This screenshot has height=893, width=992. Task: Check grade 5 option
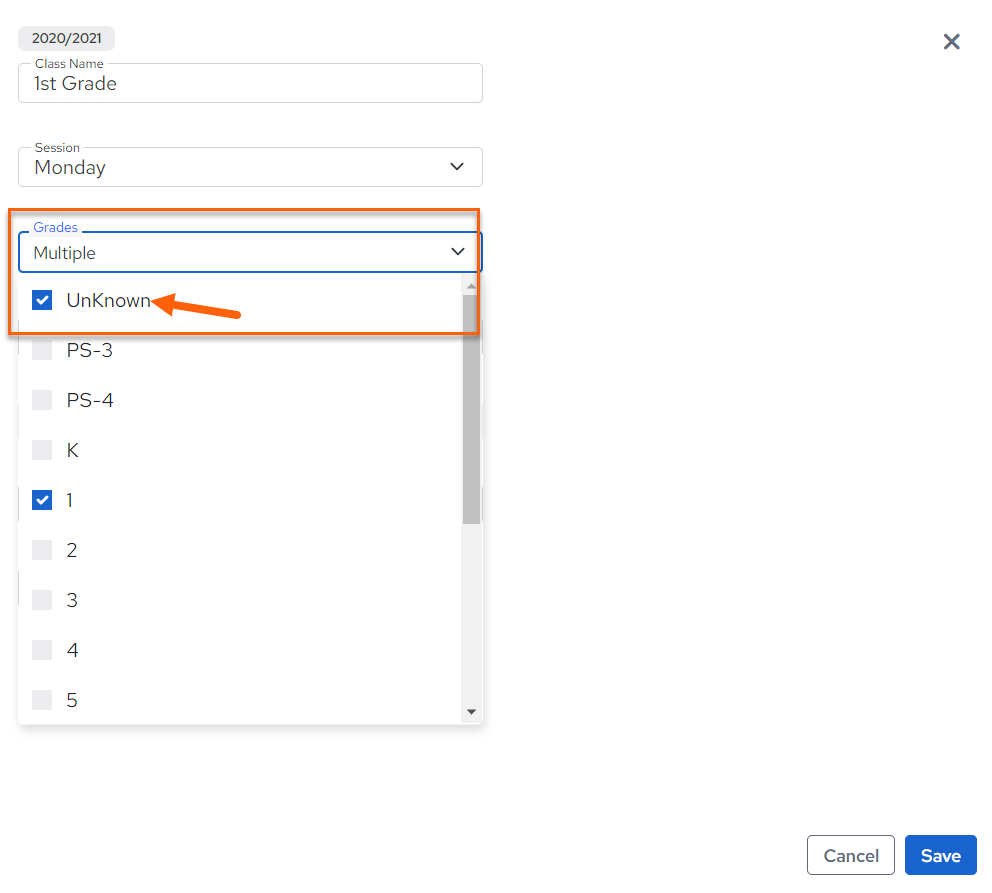pos(42,699)
